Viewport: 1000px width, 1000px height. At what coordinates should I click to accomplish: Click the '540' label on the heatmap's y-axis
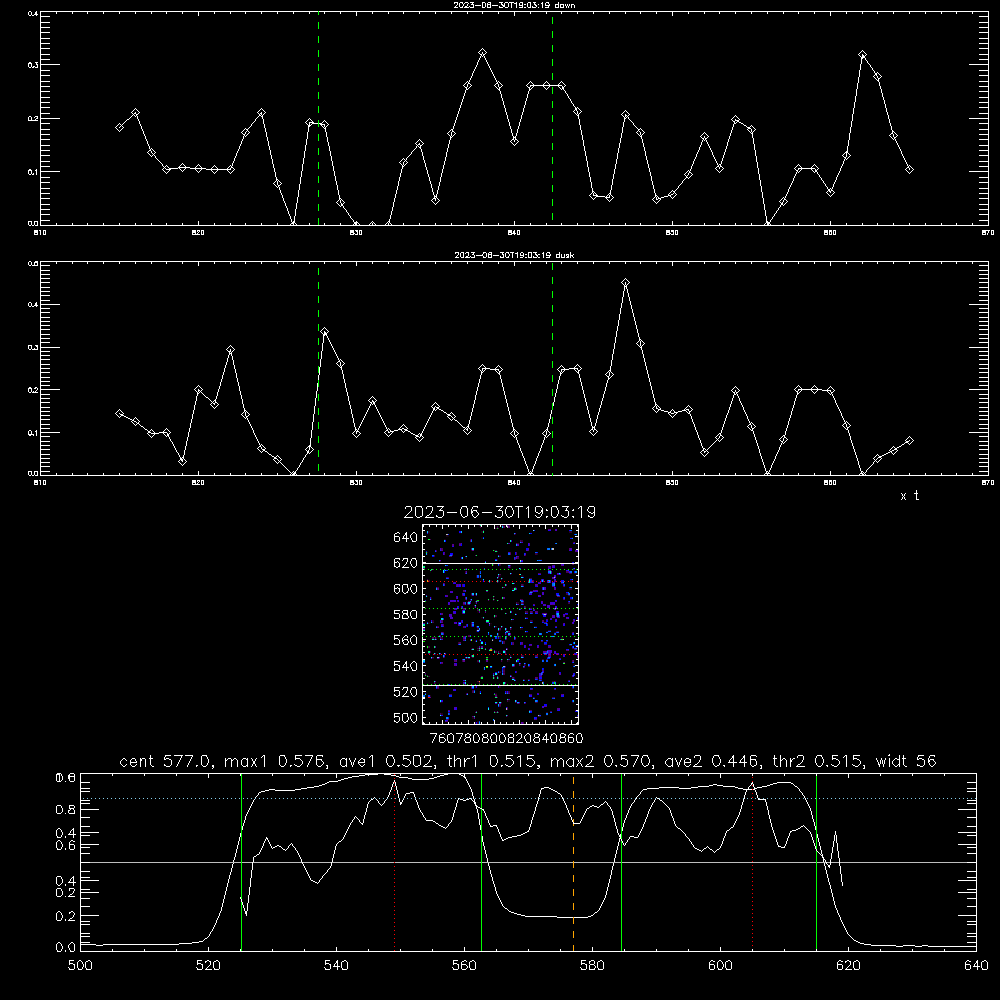406,666
